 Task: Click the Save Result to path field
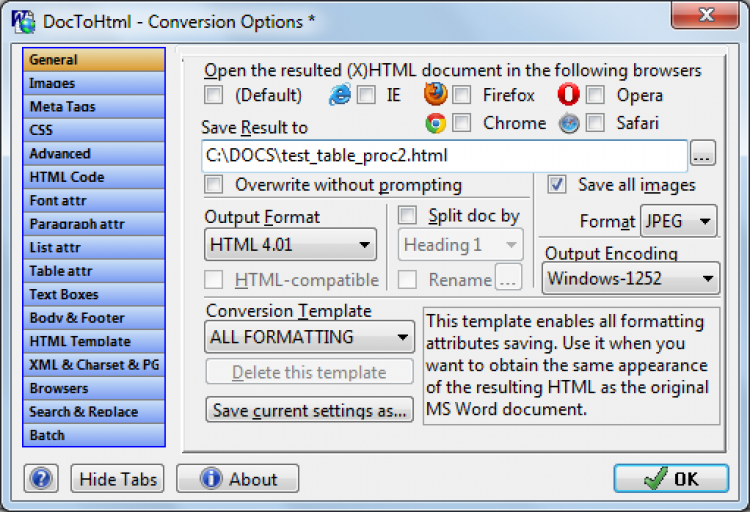[444, 155]
